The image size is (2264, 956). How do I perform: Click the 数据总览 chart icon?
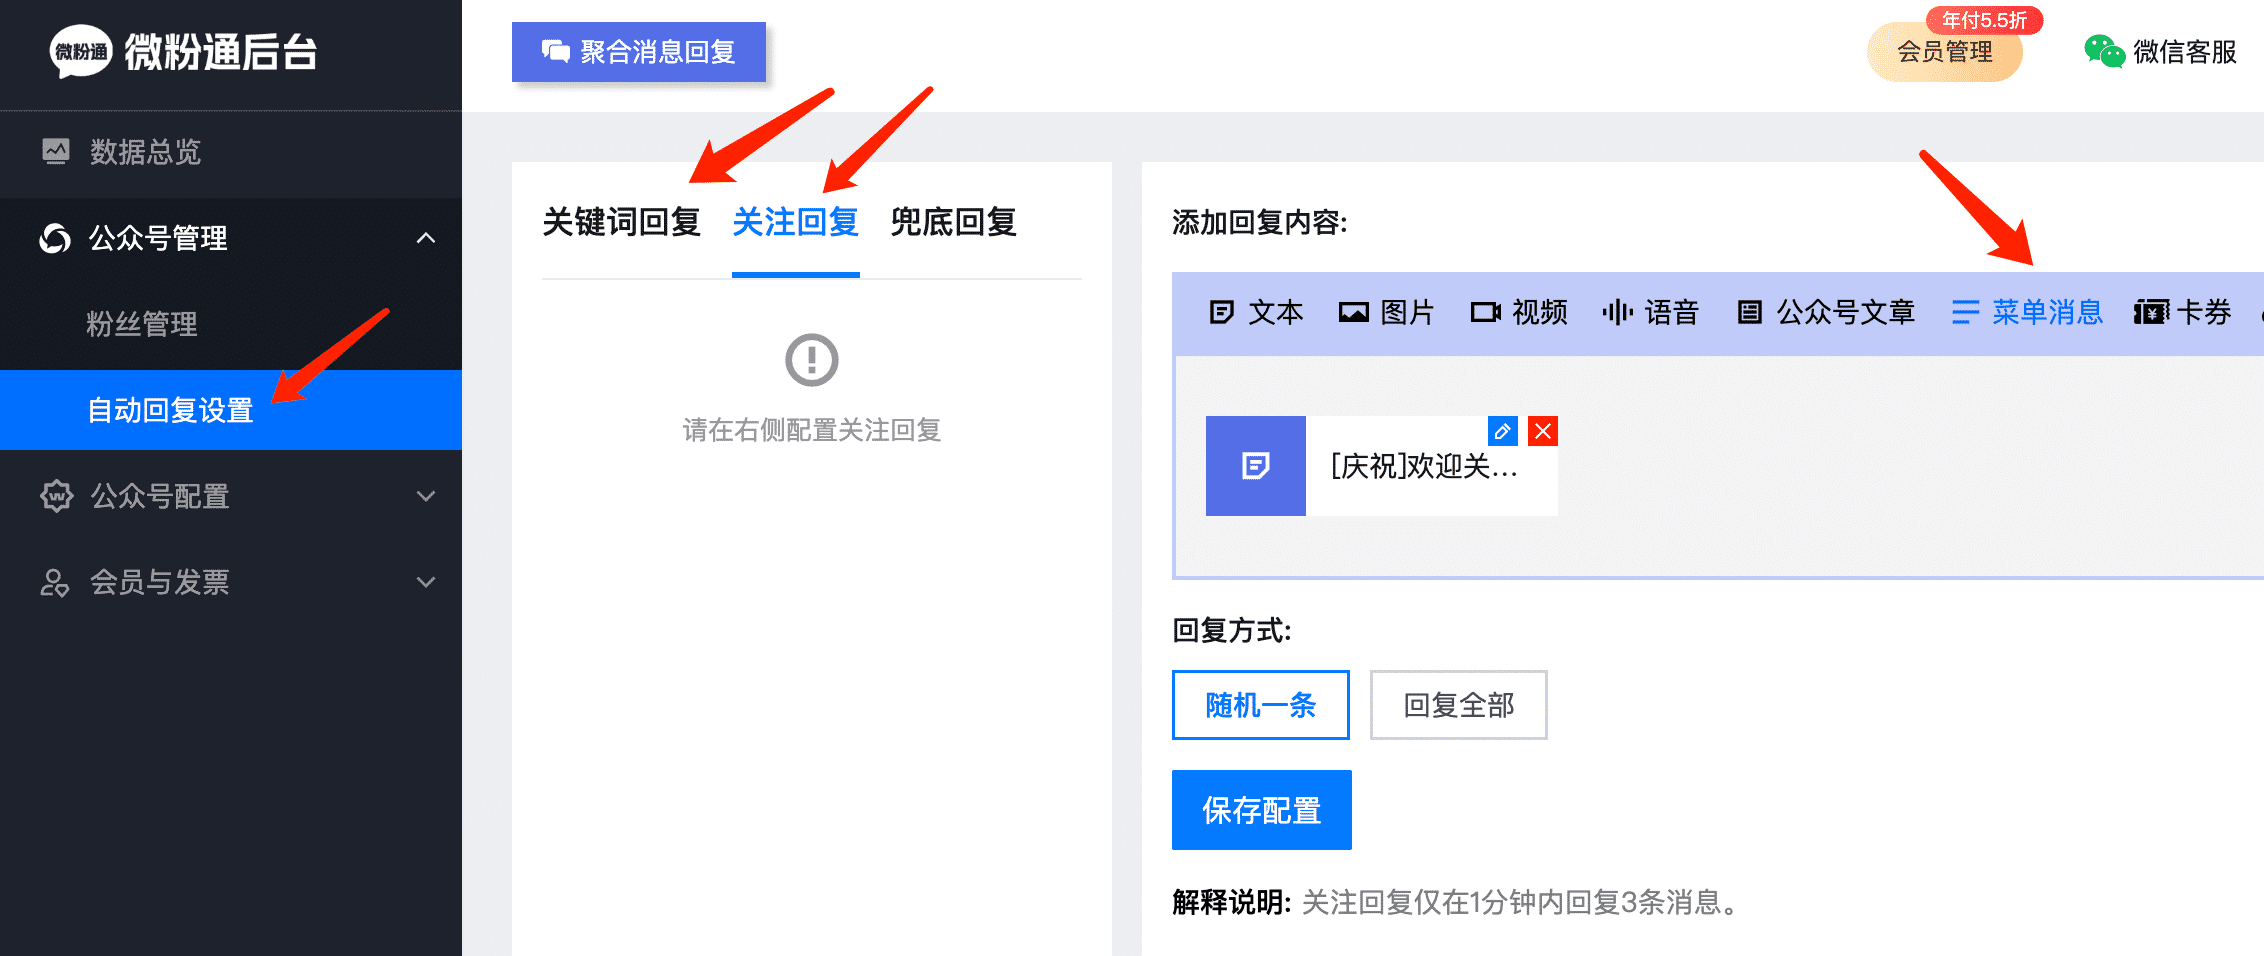point(56,152)
